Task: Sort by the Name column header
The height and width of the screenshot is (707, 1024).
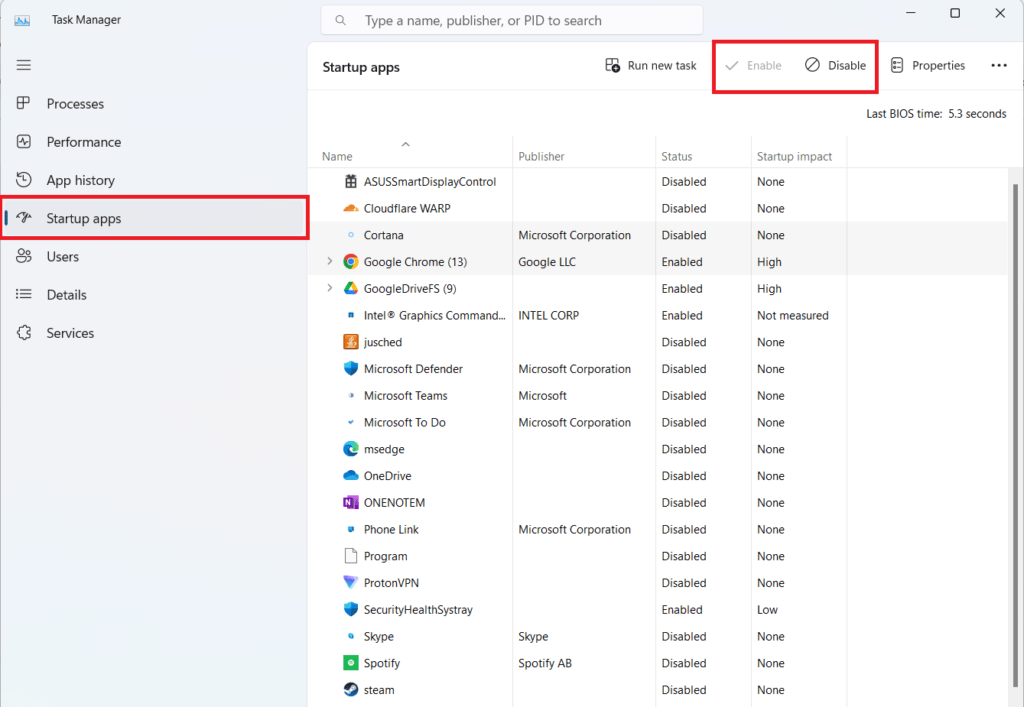Action: tap(335, 156)
